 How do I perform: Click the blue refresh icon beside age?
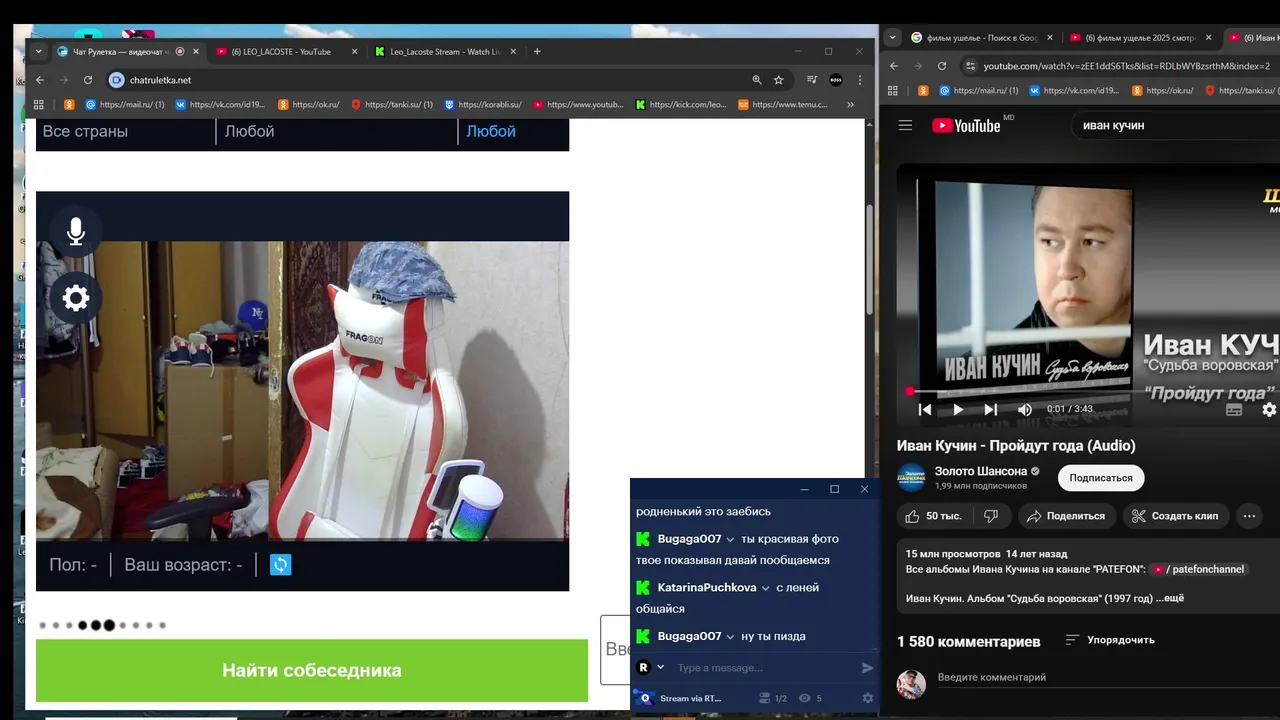point(281,565)
